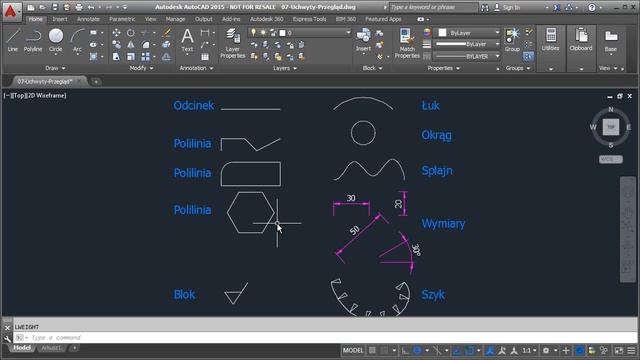
Task: Activate the Rotate tool in Modify panel
Action: click(x=131, y=33)
